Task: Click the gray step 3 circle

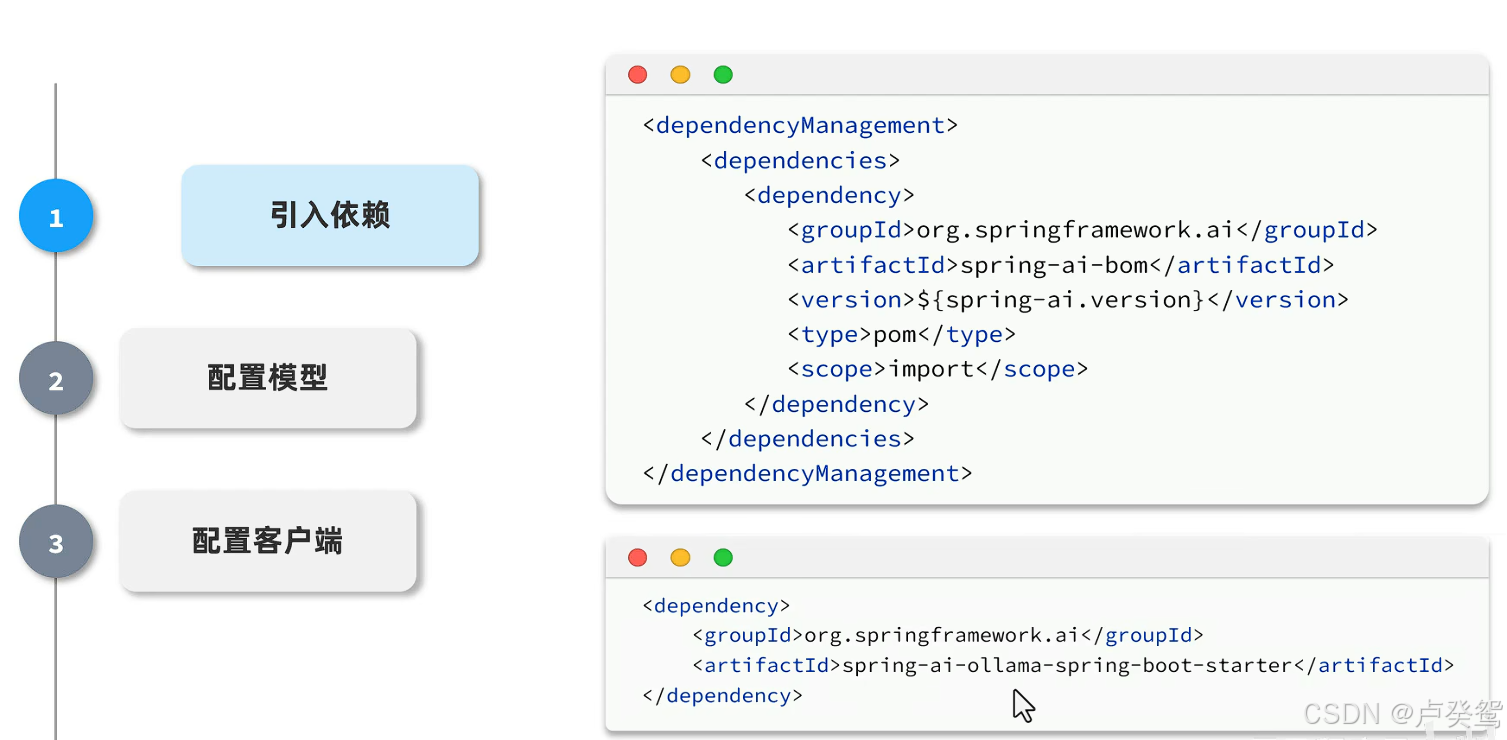Action: pyautogui.click(x=56, y=542)
